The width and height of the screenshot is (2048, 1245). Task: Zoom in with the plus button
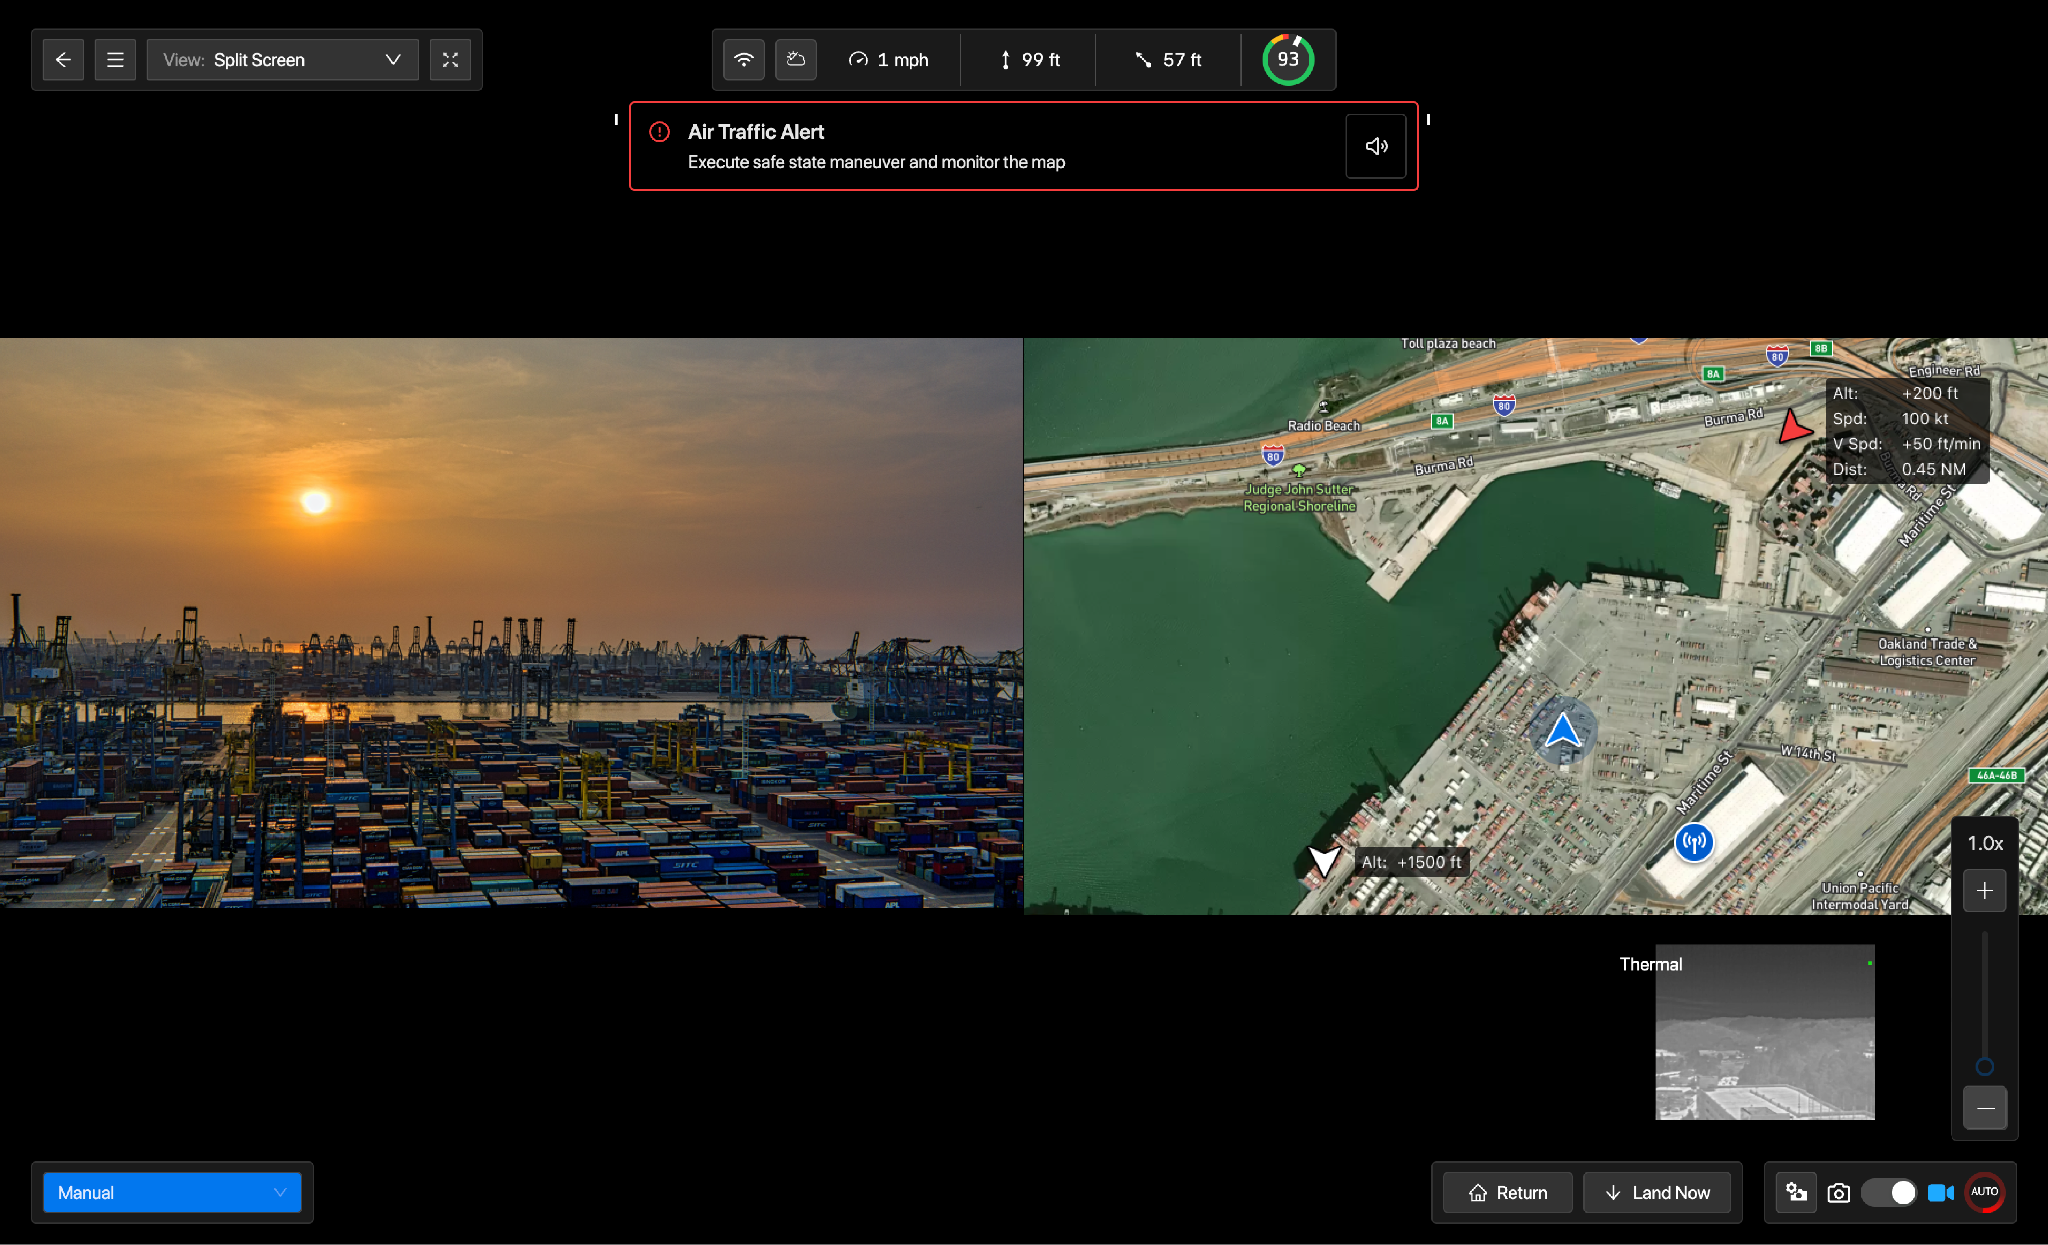click(x=1985, y=890)
